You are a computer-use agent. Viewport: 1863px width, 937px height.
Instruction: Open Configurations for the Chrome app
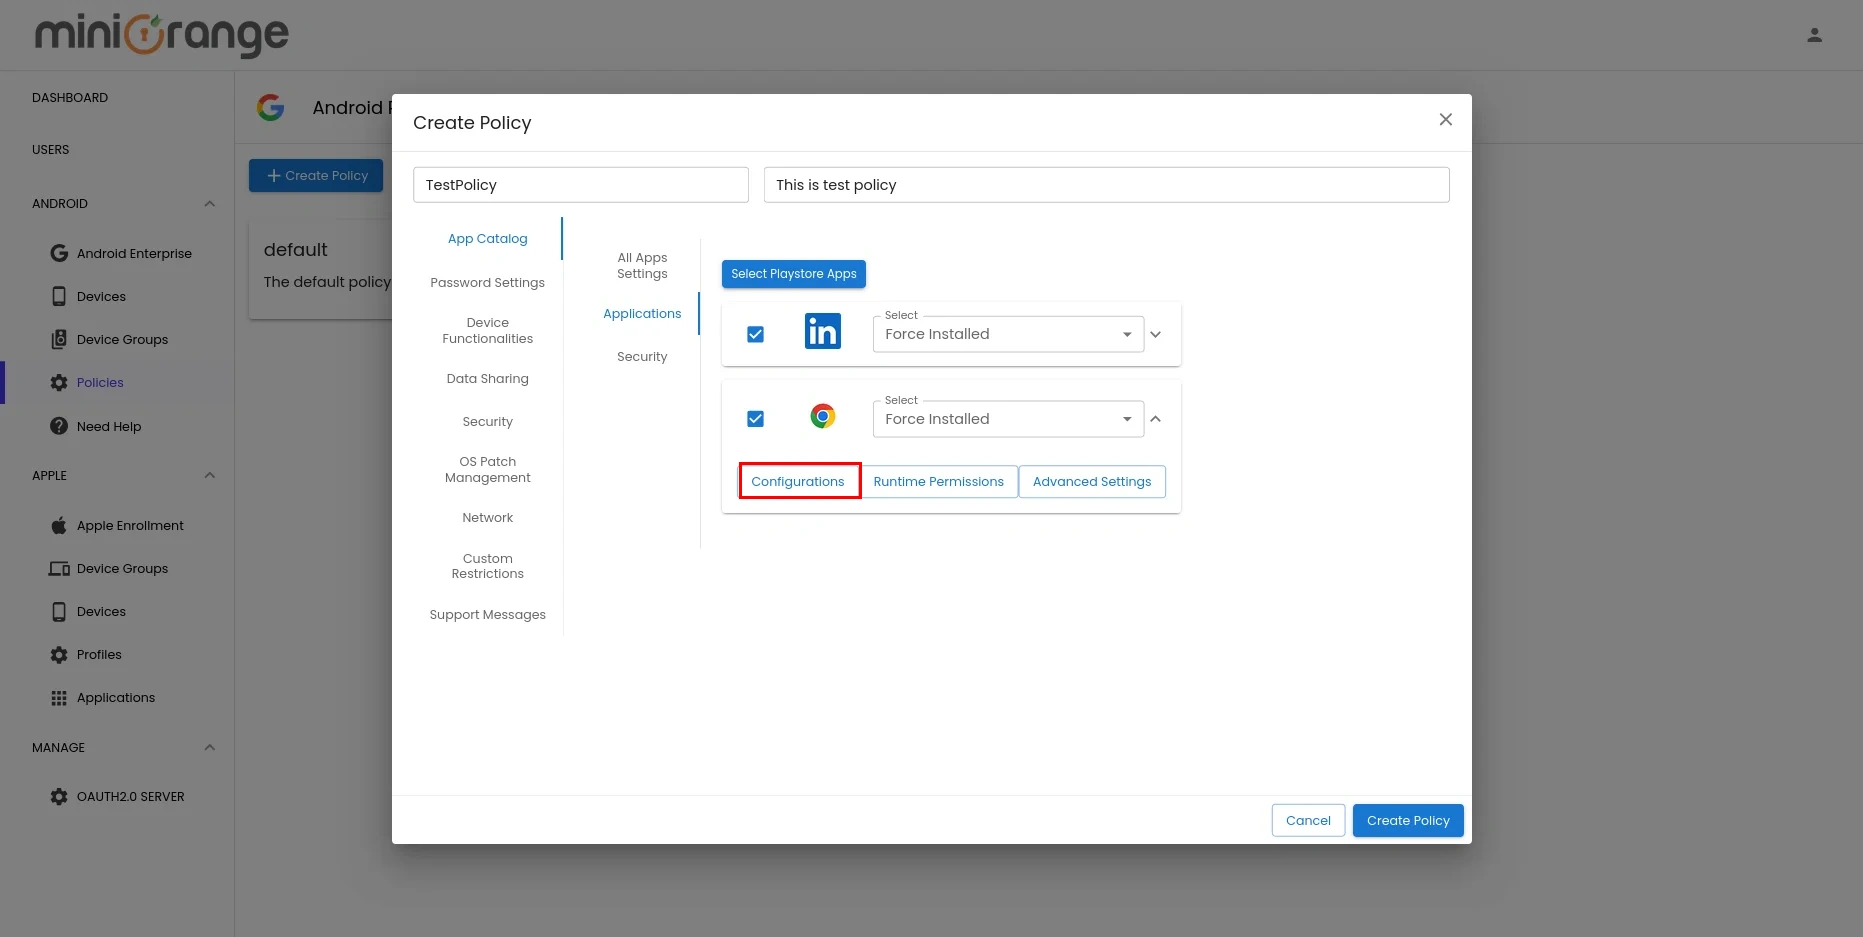(798, 481)
